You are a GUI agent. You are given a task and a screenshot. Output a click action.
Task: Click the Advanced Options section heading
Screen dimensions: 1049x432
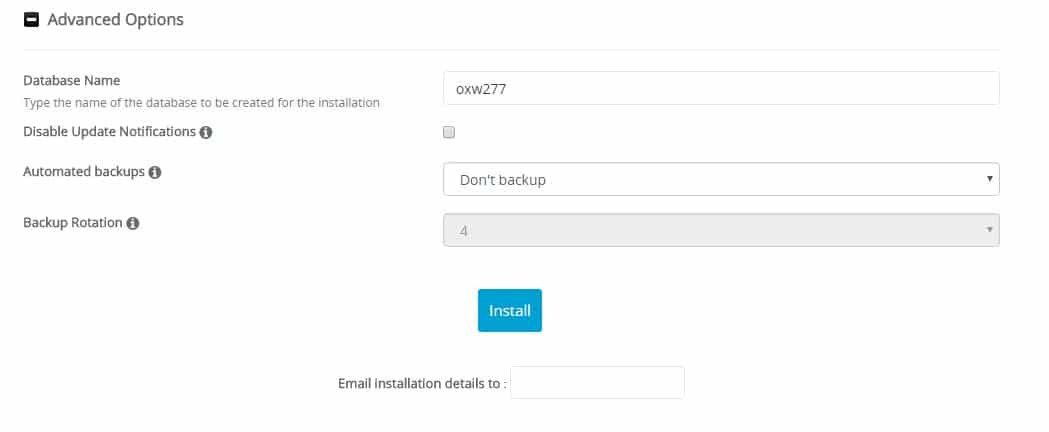[115, 20]
